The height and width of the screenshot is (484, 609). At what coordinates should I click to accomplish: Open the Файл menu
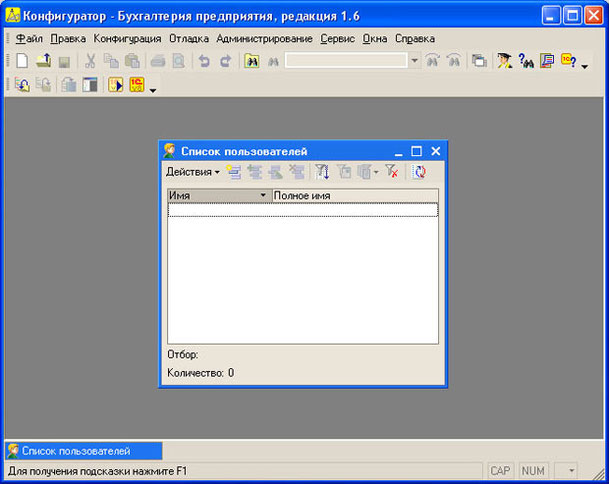[29, 39]
